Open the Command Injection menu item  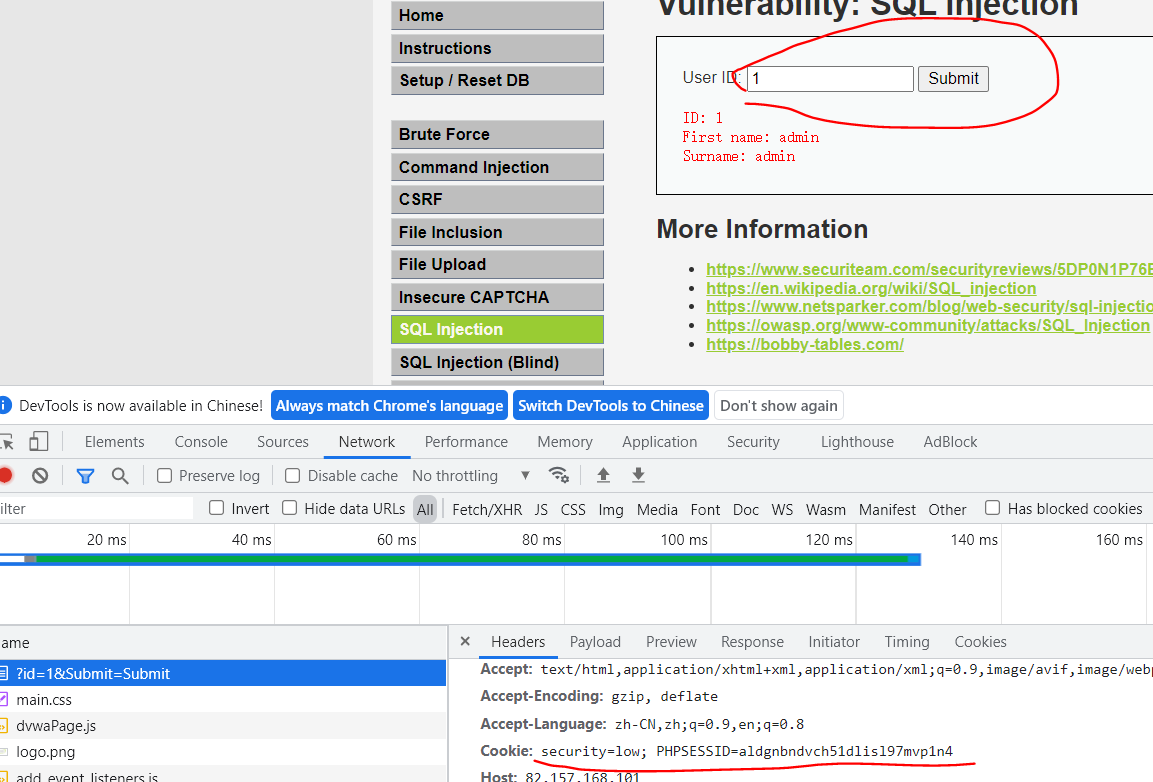(x=497, y=167)
